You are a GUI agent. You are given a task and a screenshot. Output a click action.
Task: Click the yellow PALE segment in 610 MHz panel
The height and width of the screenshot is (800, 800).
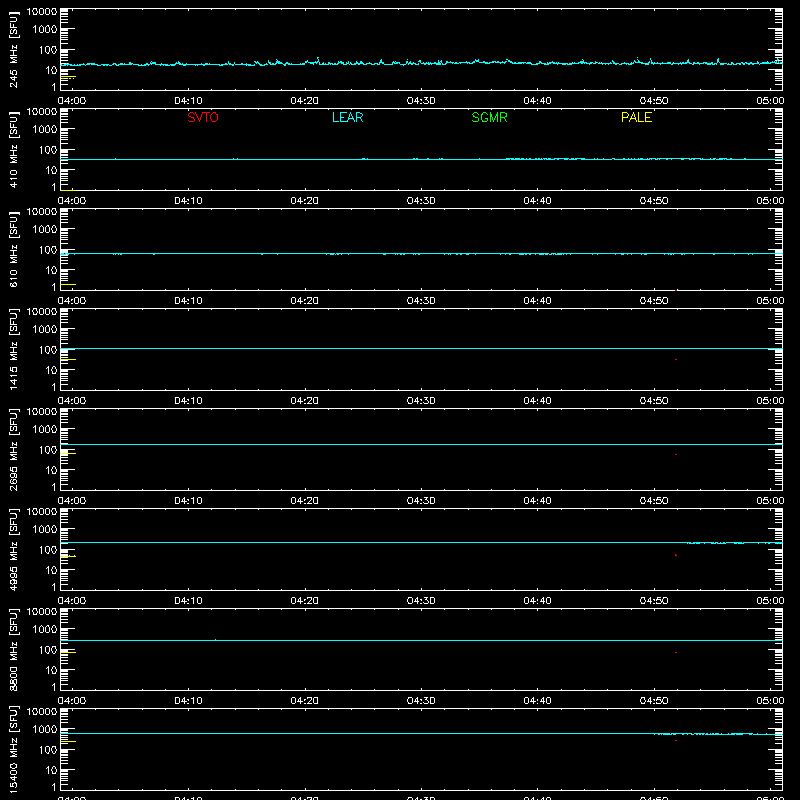click(x=68, y=284)
